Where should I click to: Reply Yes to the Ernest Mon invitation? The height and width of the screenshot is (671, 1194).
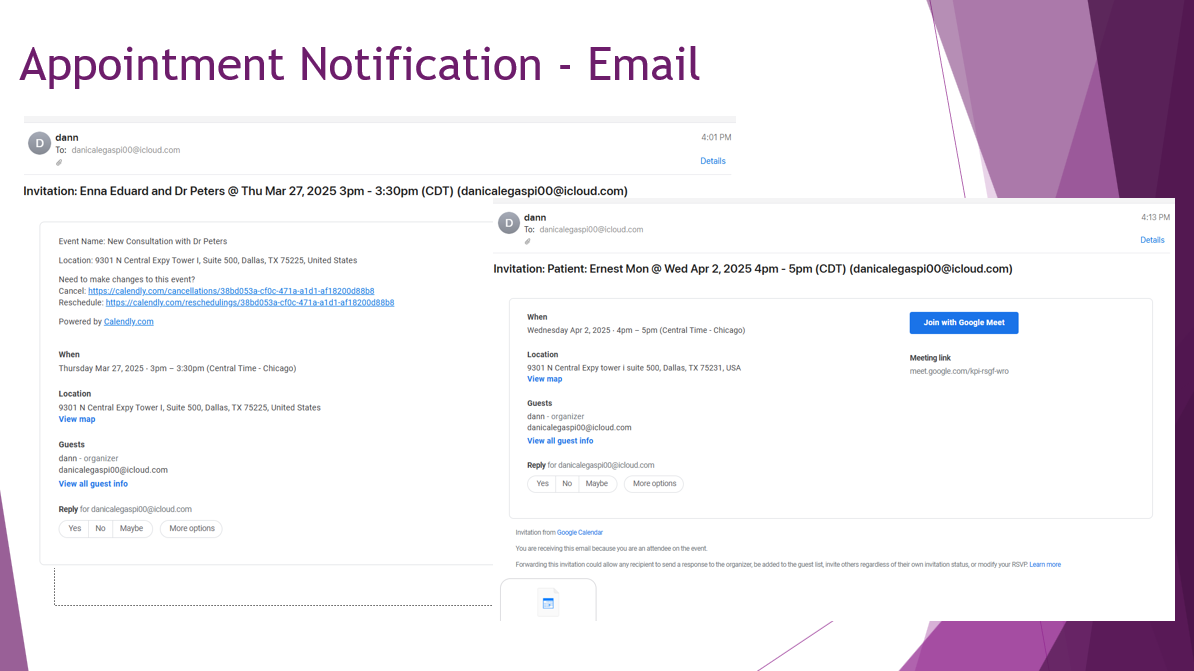pos(542,484)
